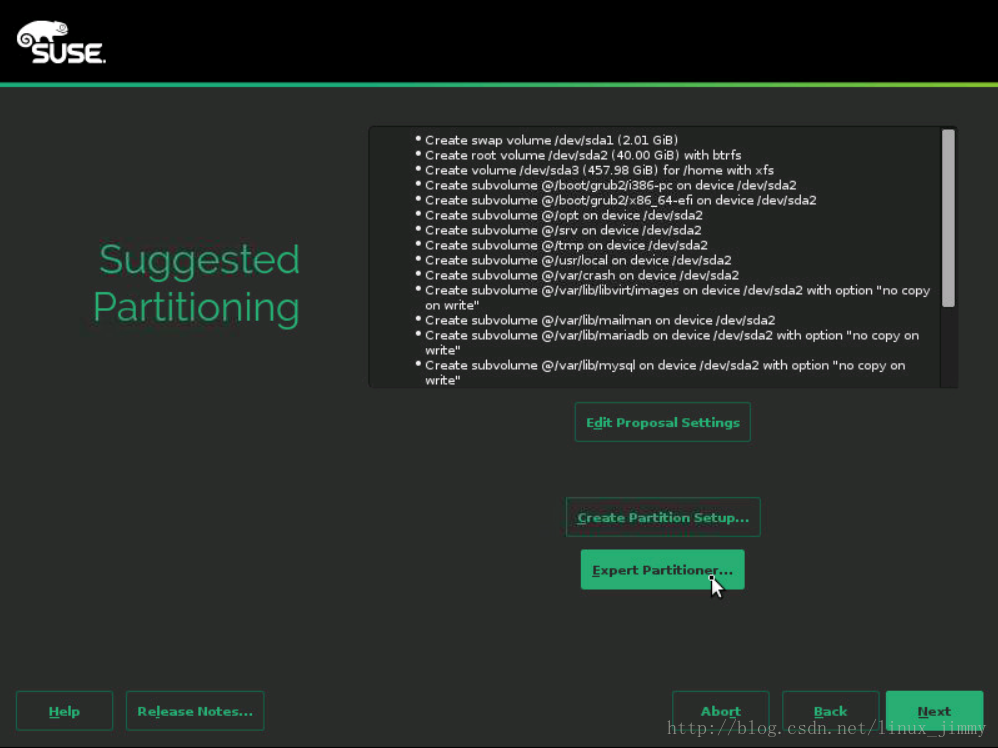Viewport: 998px width, 748px height.
Task: Abort the installation
Action: pyautogui.click(x=720, y=711)
